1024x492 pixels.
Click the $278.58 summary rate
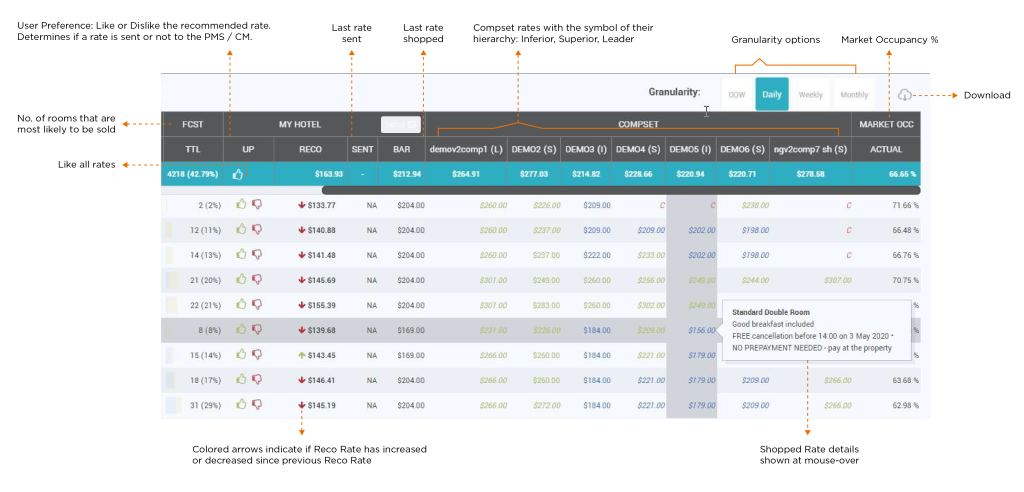pyautogui.click(x=810, y=174)
